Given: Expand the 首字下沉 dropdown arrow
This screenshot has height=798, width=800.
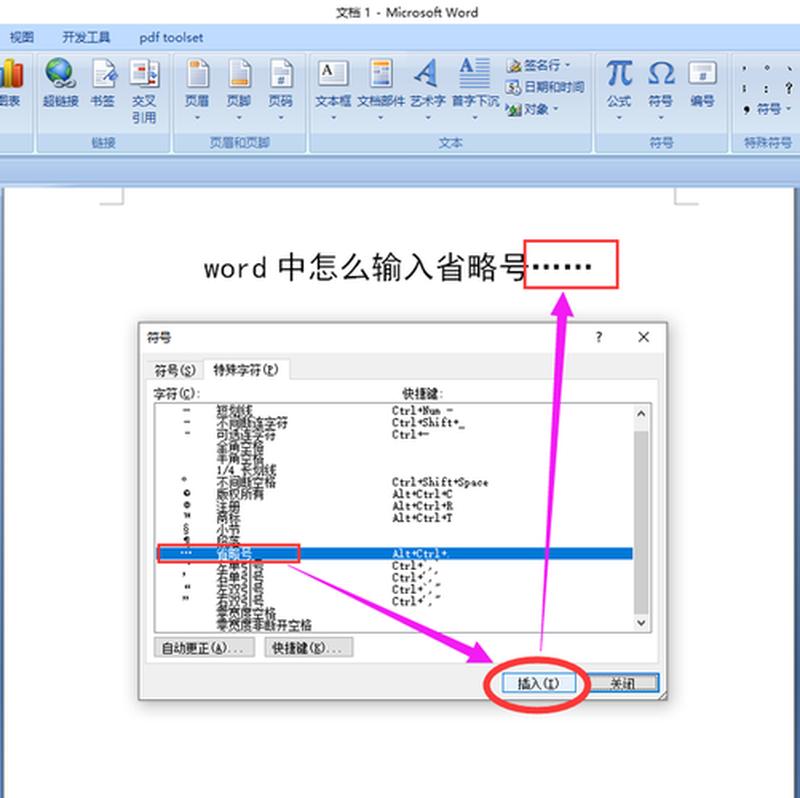Looking at the screenshot, I should (475, 118).
